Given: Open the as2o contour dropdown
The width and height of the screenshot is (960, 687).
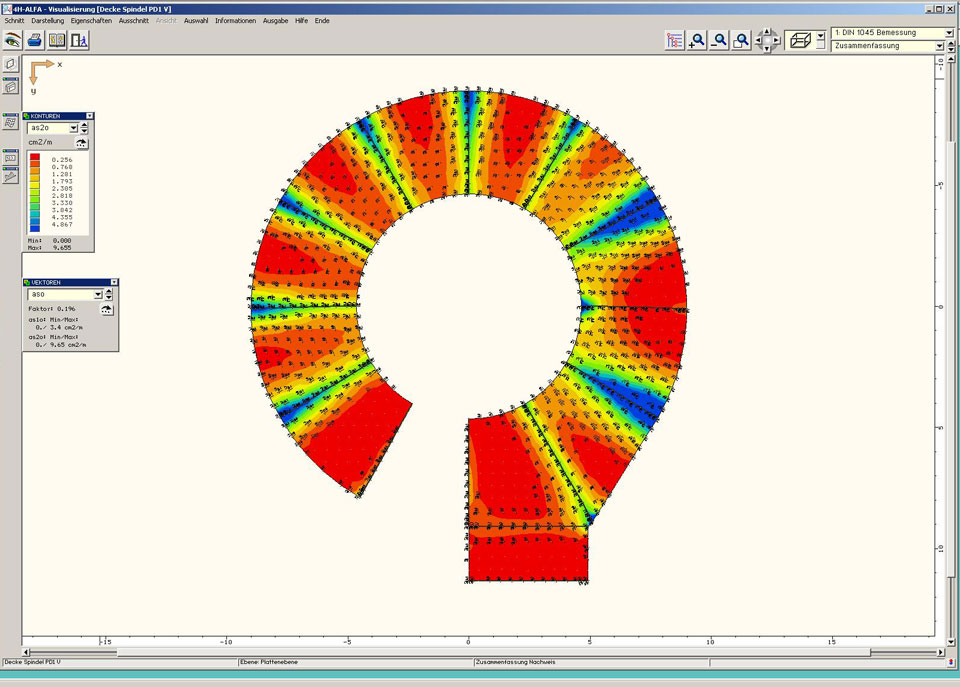Looking at the screenshot, I should (73, 128).
